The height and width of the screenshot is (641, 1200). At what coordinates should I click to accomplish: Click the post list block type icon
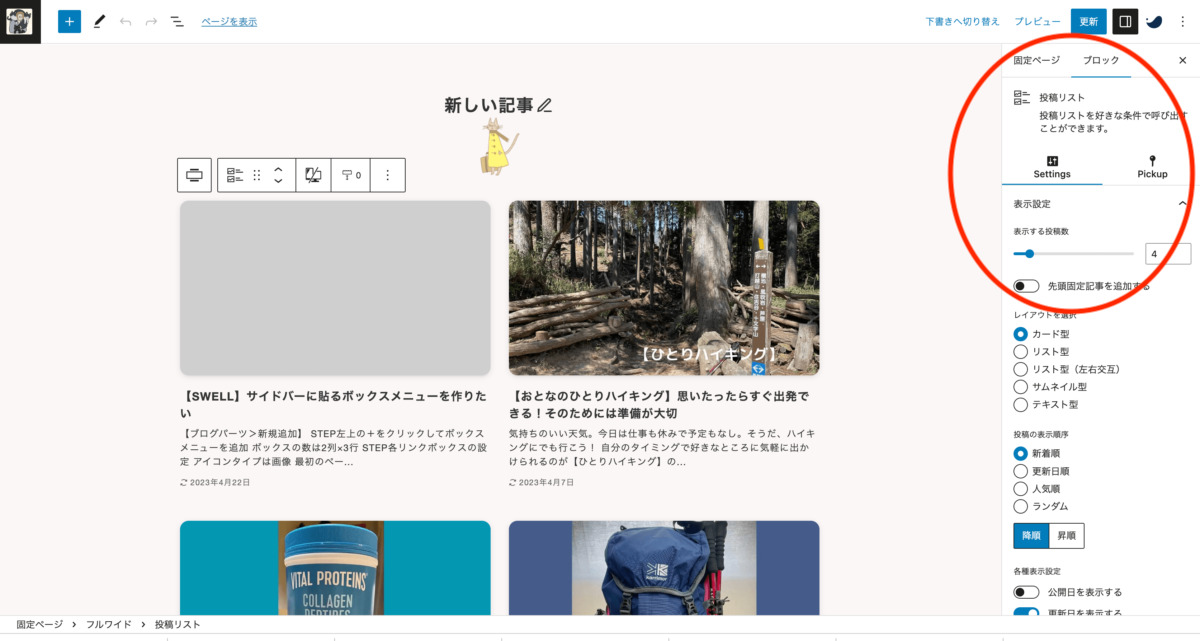coord(235,175)
